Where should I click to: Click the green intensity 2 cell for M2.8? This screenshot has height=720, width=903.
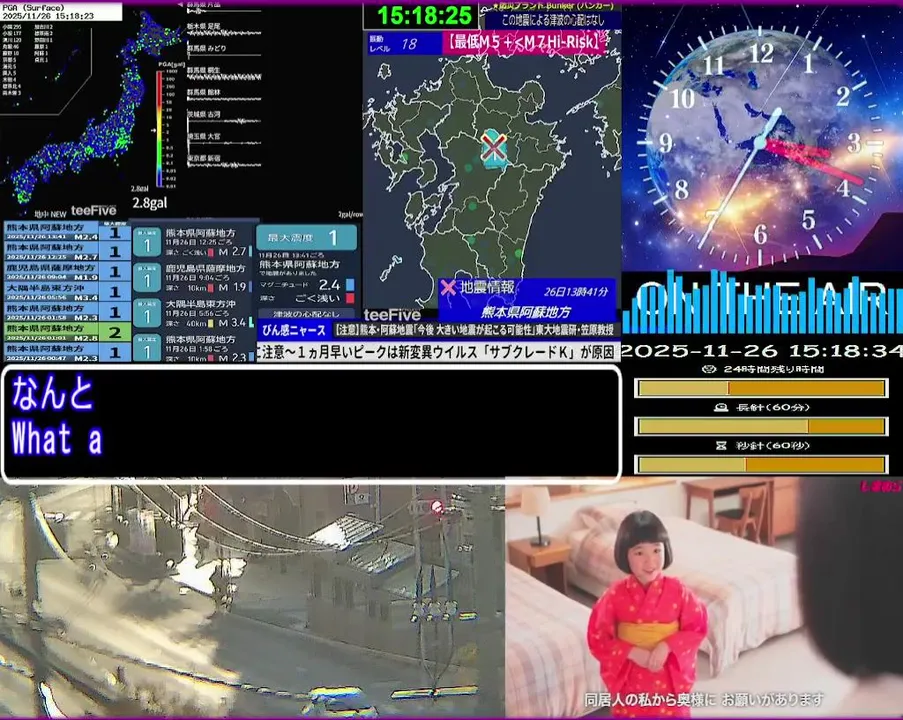point(115,332)
